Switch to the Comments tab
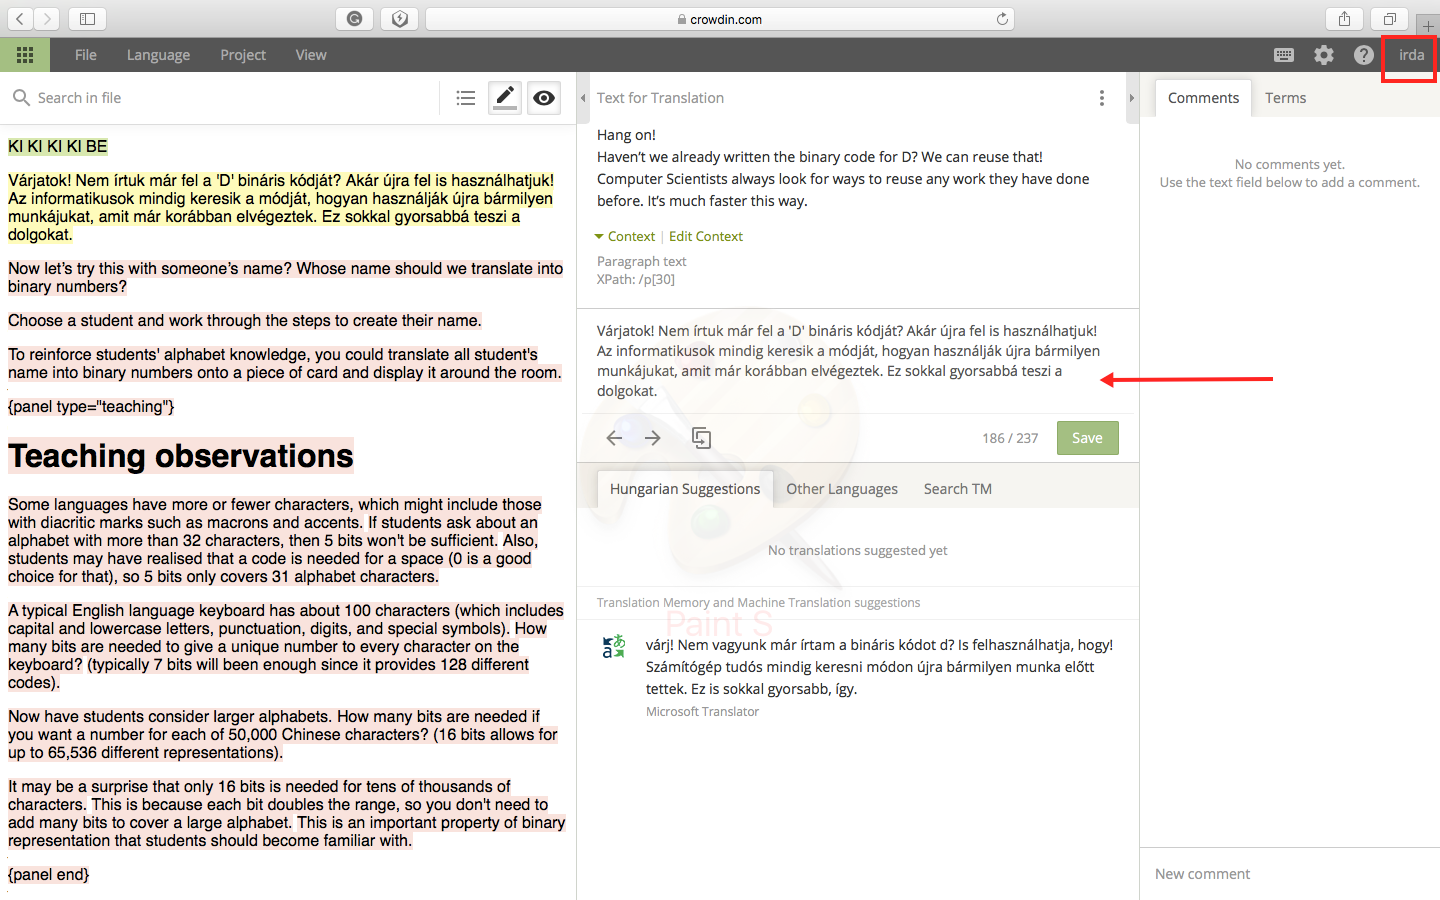 point(1203,98)
